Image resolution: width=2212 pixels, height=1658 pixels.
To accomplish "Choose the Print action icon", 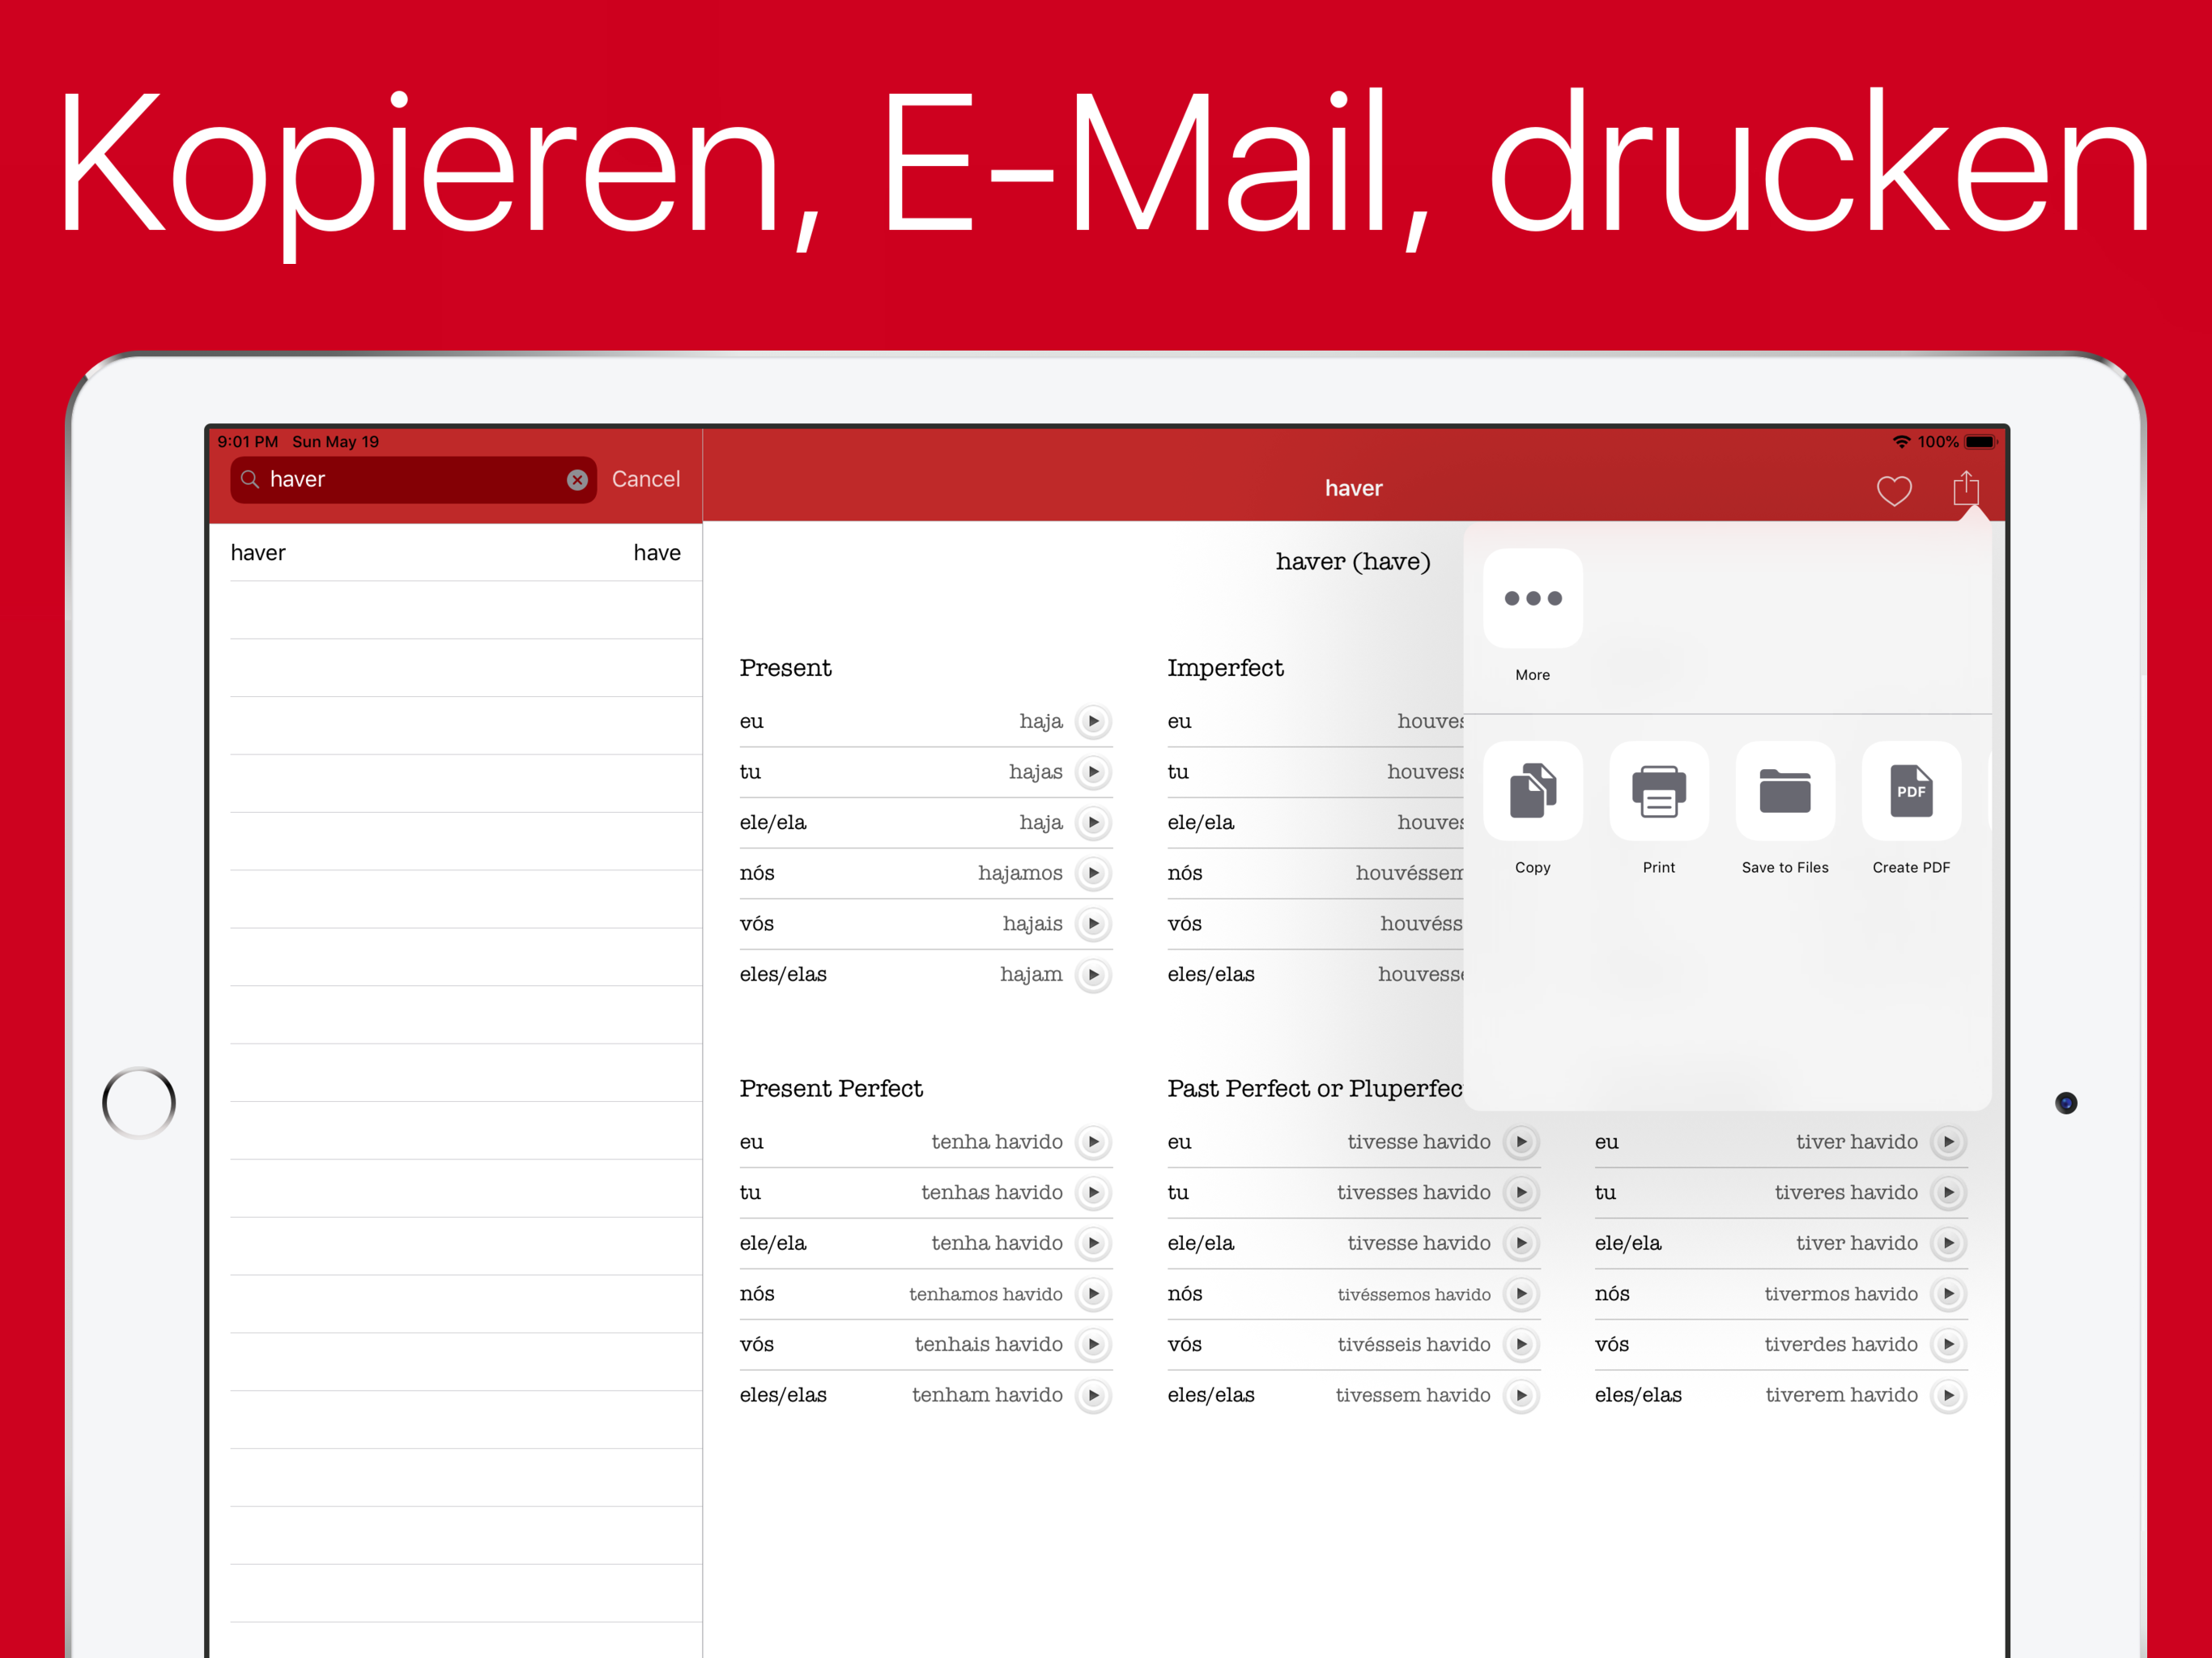I will coord(1659,791).
